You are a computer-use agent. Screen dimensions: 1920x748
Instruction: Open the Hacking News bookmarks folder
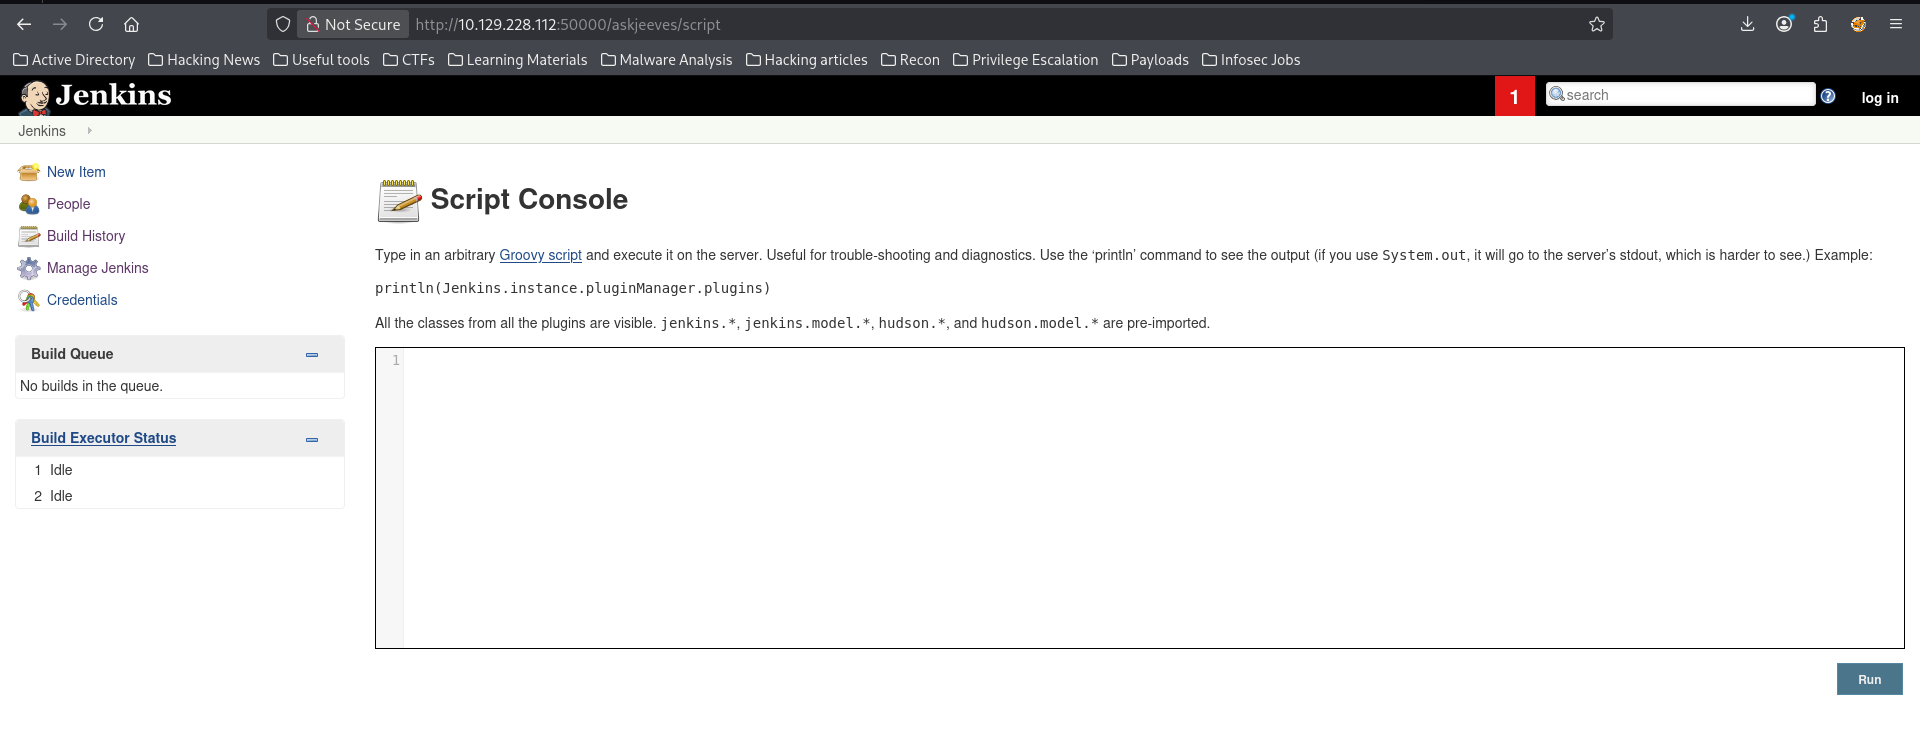click(x=204, y=60)
